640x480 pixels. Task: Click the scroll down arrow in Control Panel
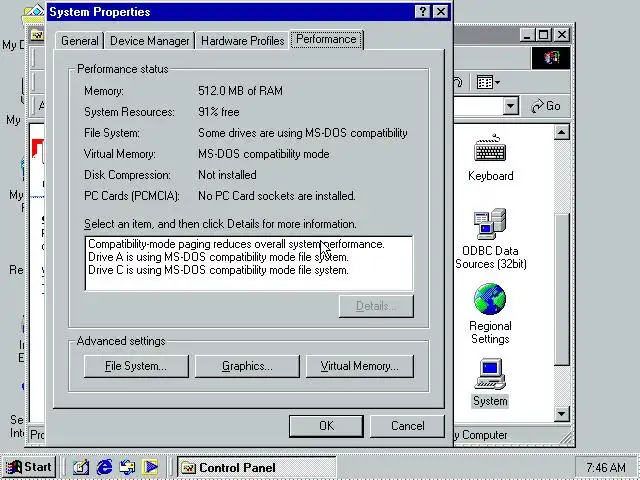[x=562, y=414]
